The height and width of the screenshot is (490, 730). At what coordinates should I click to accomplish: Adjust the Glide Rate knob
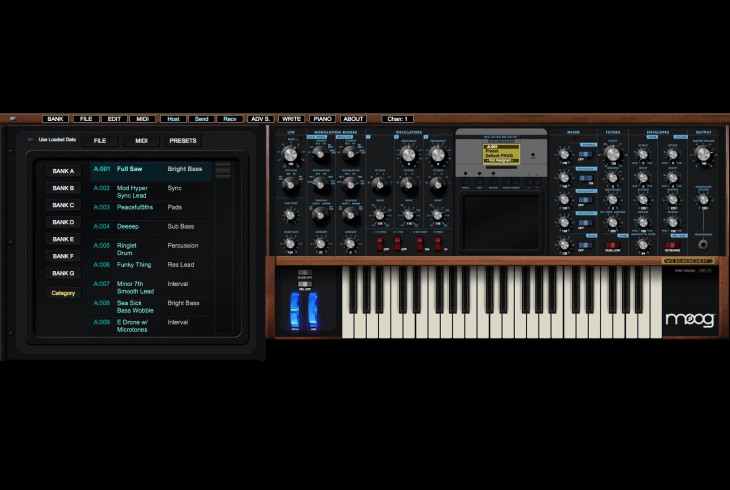[x=290, y=244]
